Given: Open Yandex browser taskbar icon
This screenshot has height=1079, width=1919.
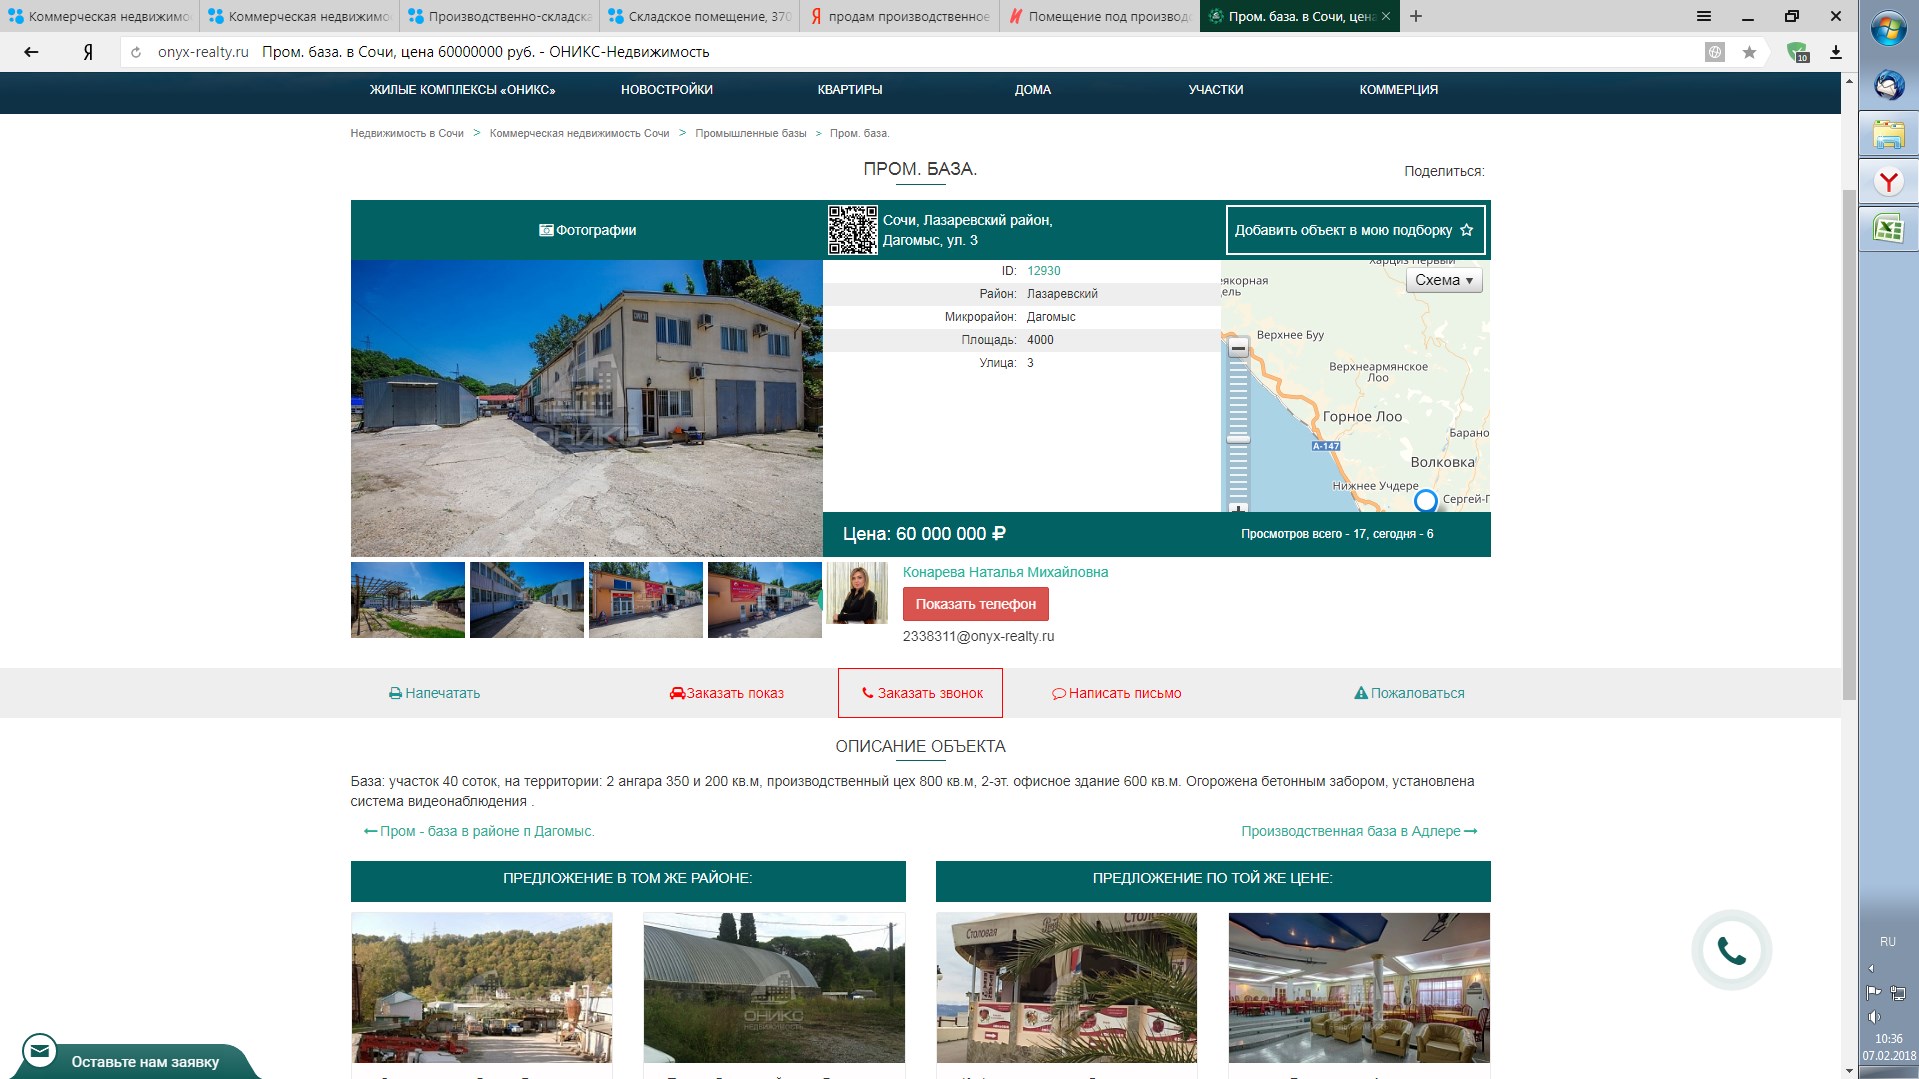Looking at the screenshot, I should [1889, 182].
